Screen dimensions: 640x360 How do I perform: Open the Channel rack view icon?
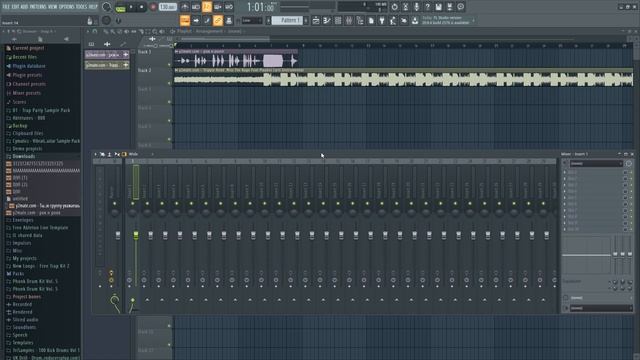click(338, 20)
